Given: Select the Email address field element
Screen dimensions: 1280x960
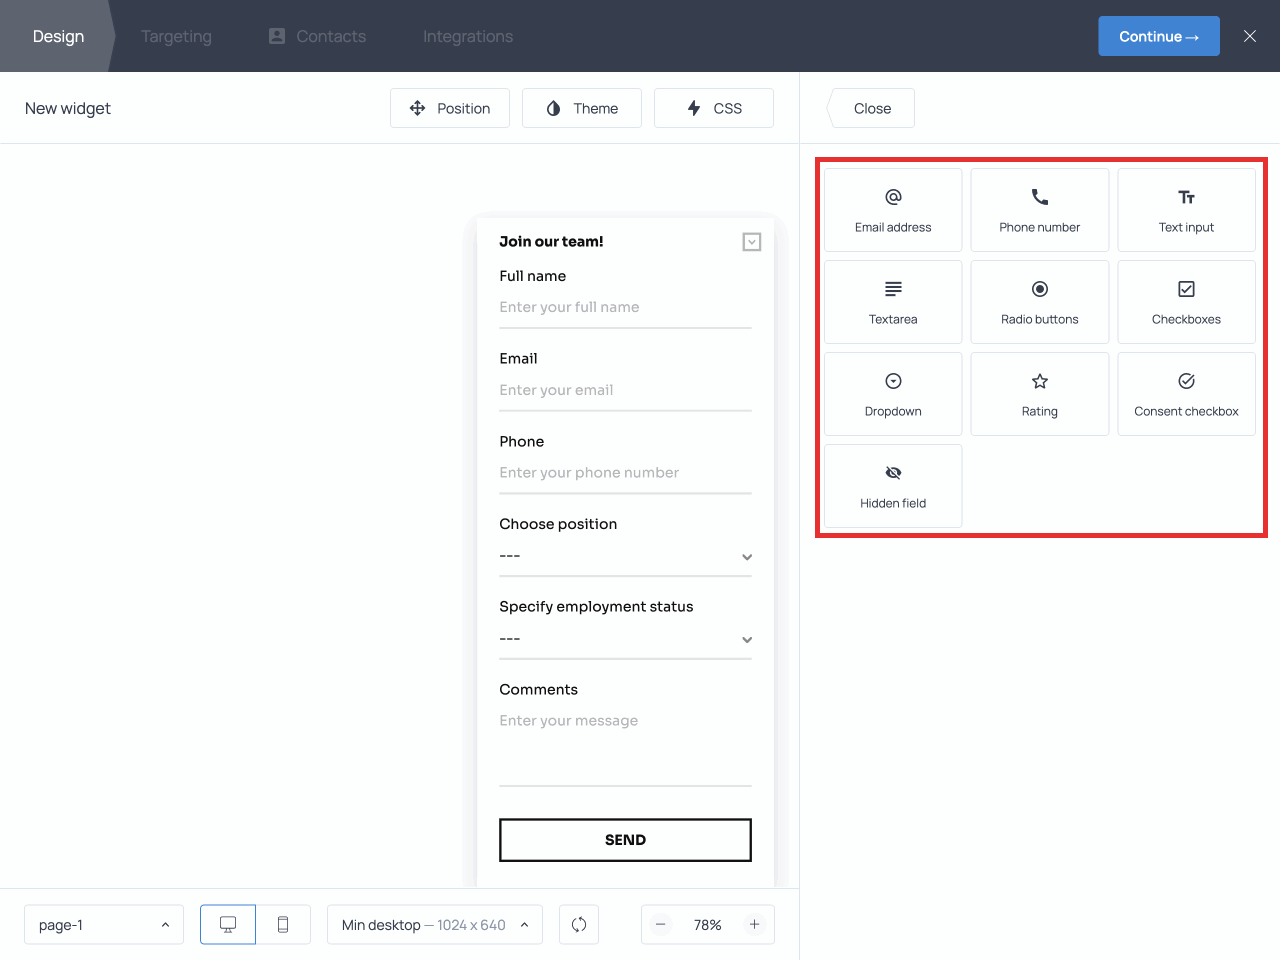Looking at the screenshot, I should [892, 210].
